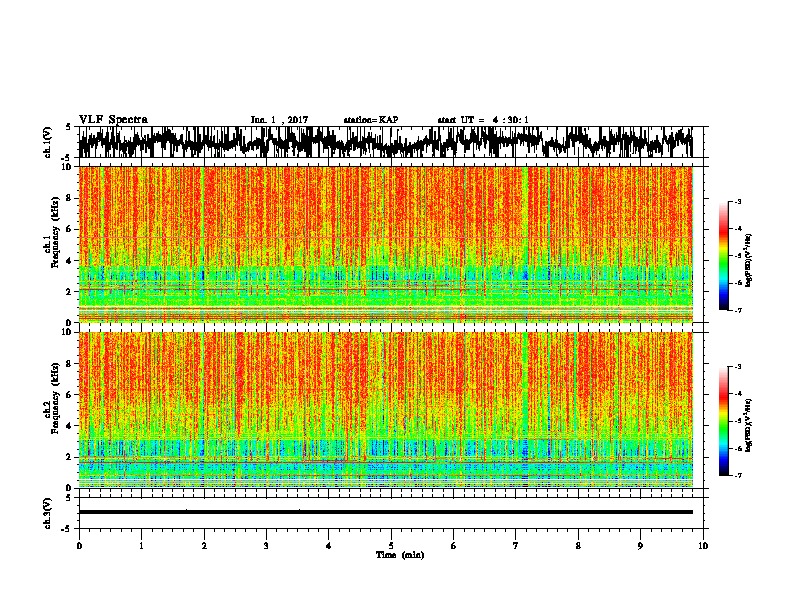Click the "-3" label on ch.1 color bar
This screenshot has width=792, height=612.
(x=738, y=202)
